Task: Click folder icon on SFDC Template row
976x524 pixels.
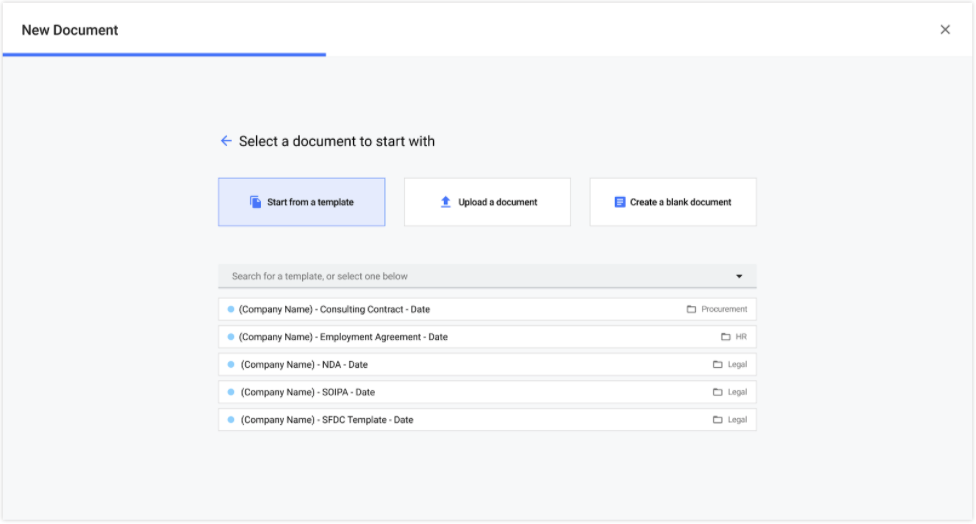Action: click(x=717, y=420)
